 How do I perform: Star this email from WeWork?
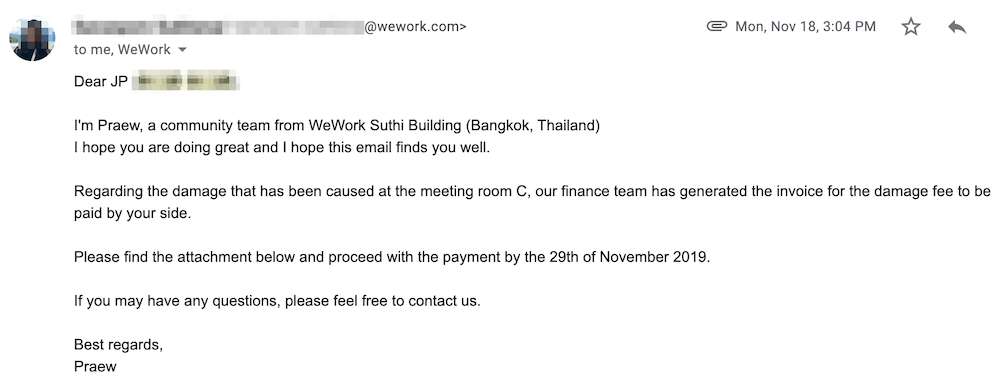[911, 27]
